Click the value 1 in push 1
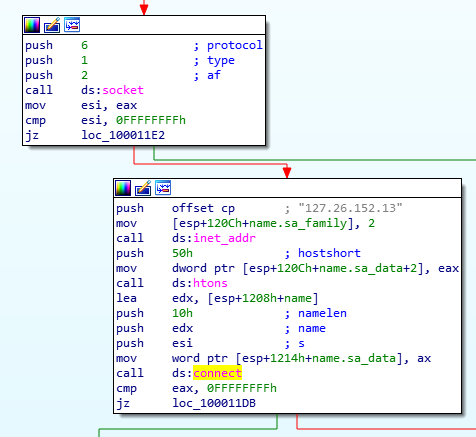 (85, 60)
